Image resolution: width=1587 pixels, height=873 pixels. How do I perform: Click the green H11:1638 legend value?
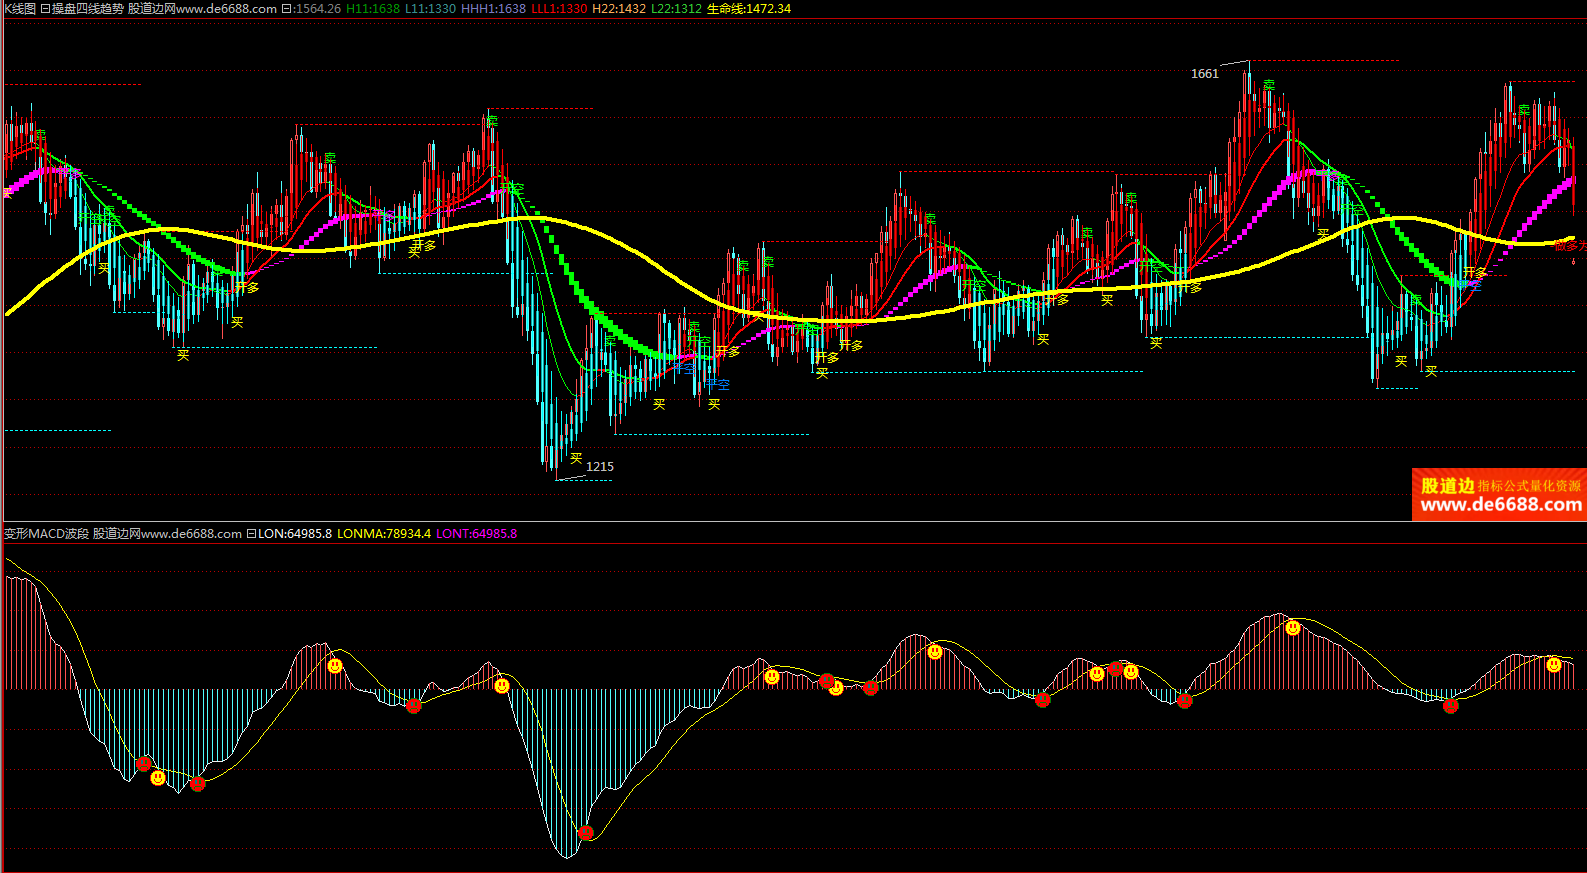(x=372, y=9)
